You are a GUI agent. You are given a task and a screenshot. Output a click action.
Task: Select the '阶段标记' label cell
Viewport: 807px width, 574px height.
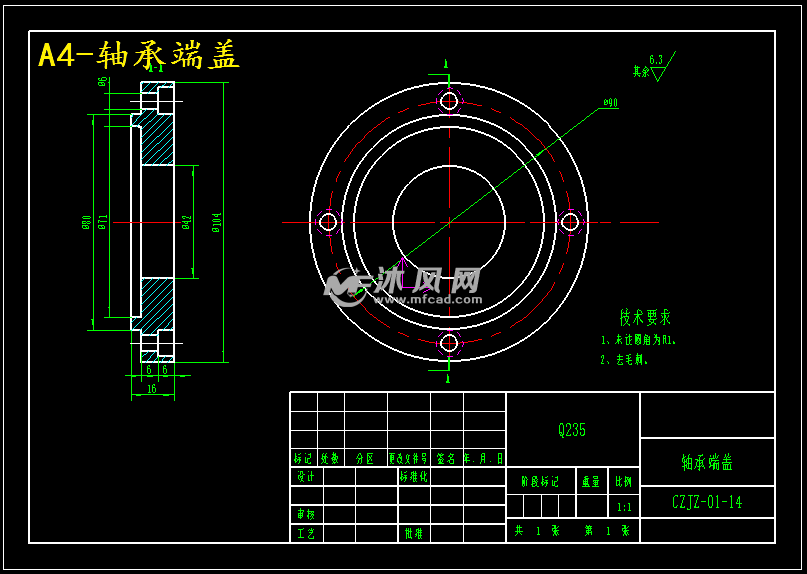540,482
